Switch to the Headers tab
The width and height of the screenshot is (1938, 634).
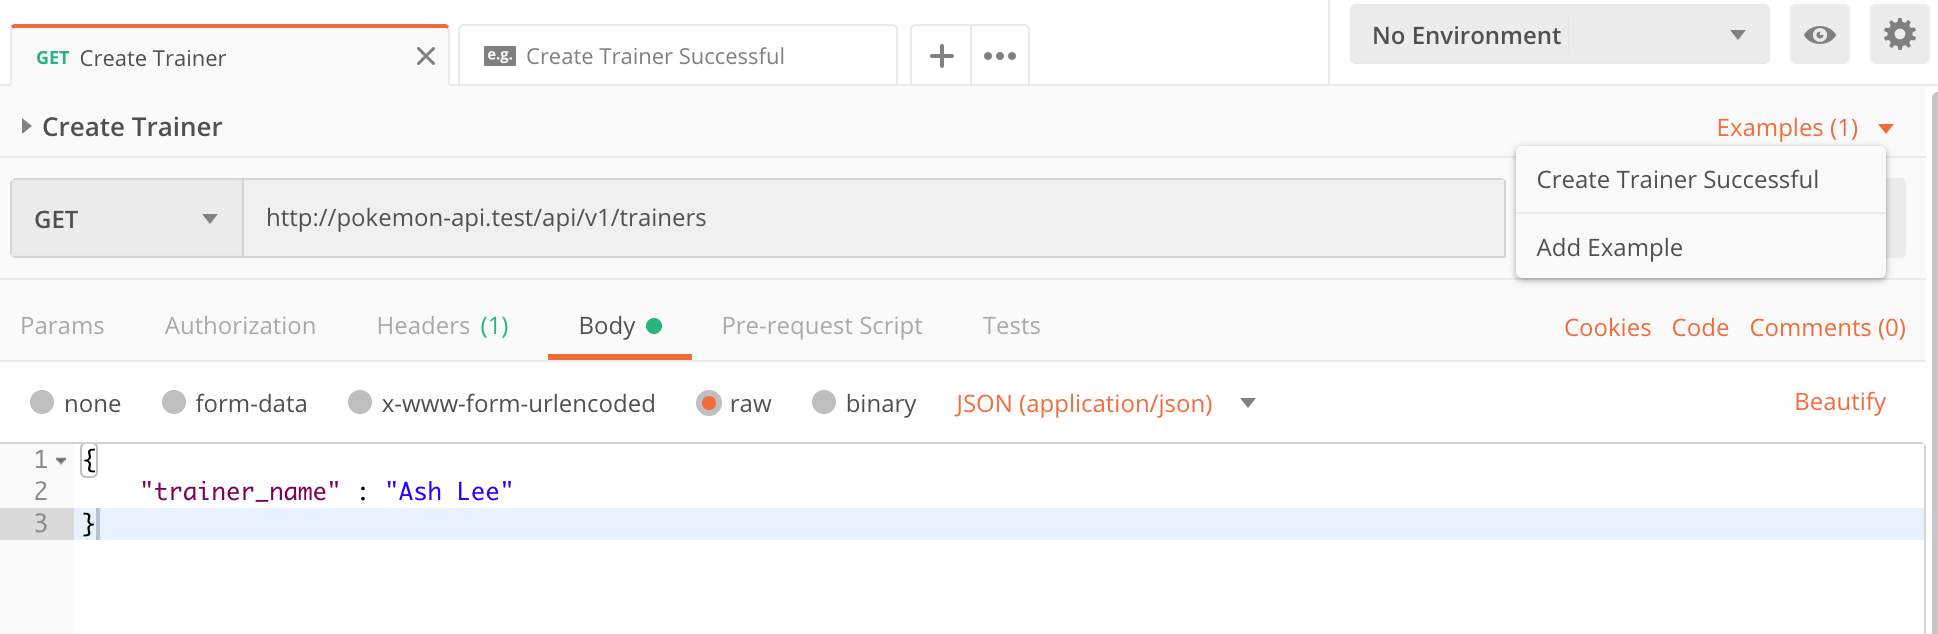(442, 326)
